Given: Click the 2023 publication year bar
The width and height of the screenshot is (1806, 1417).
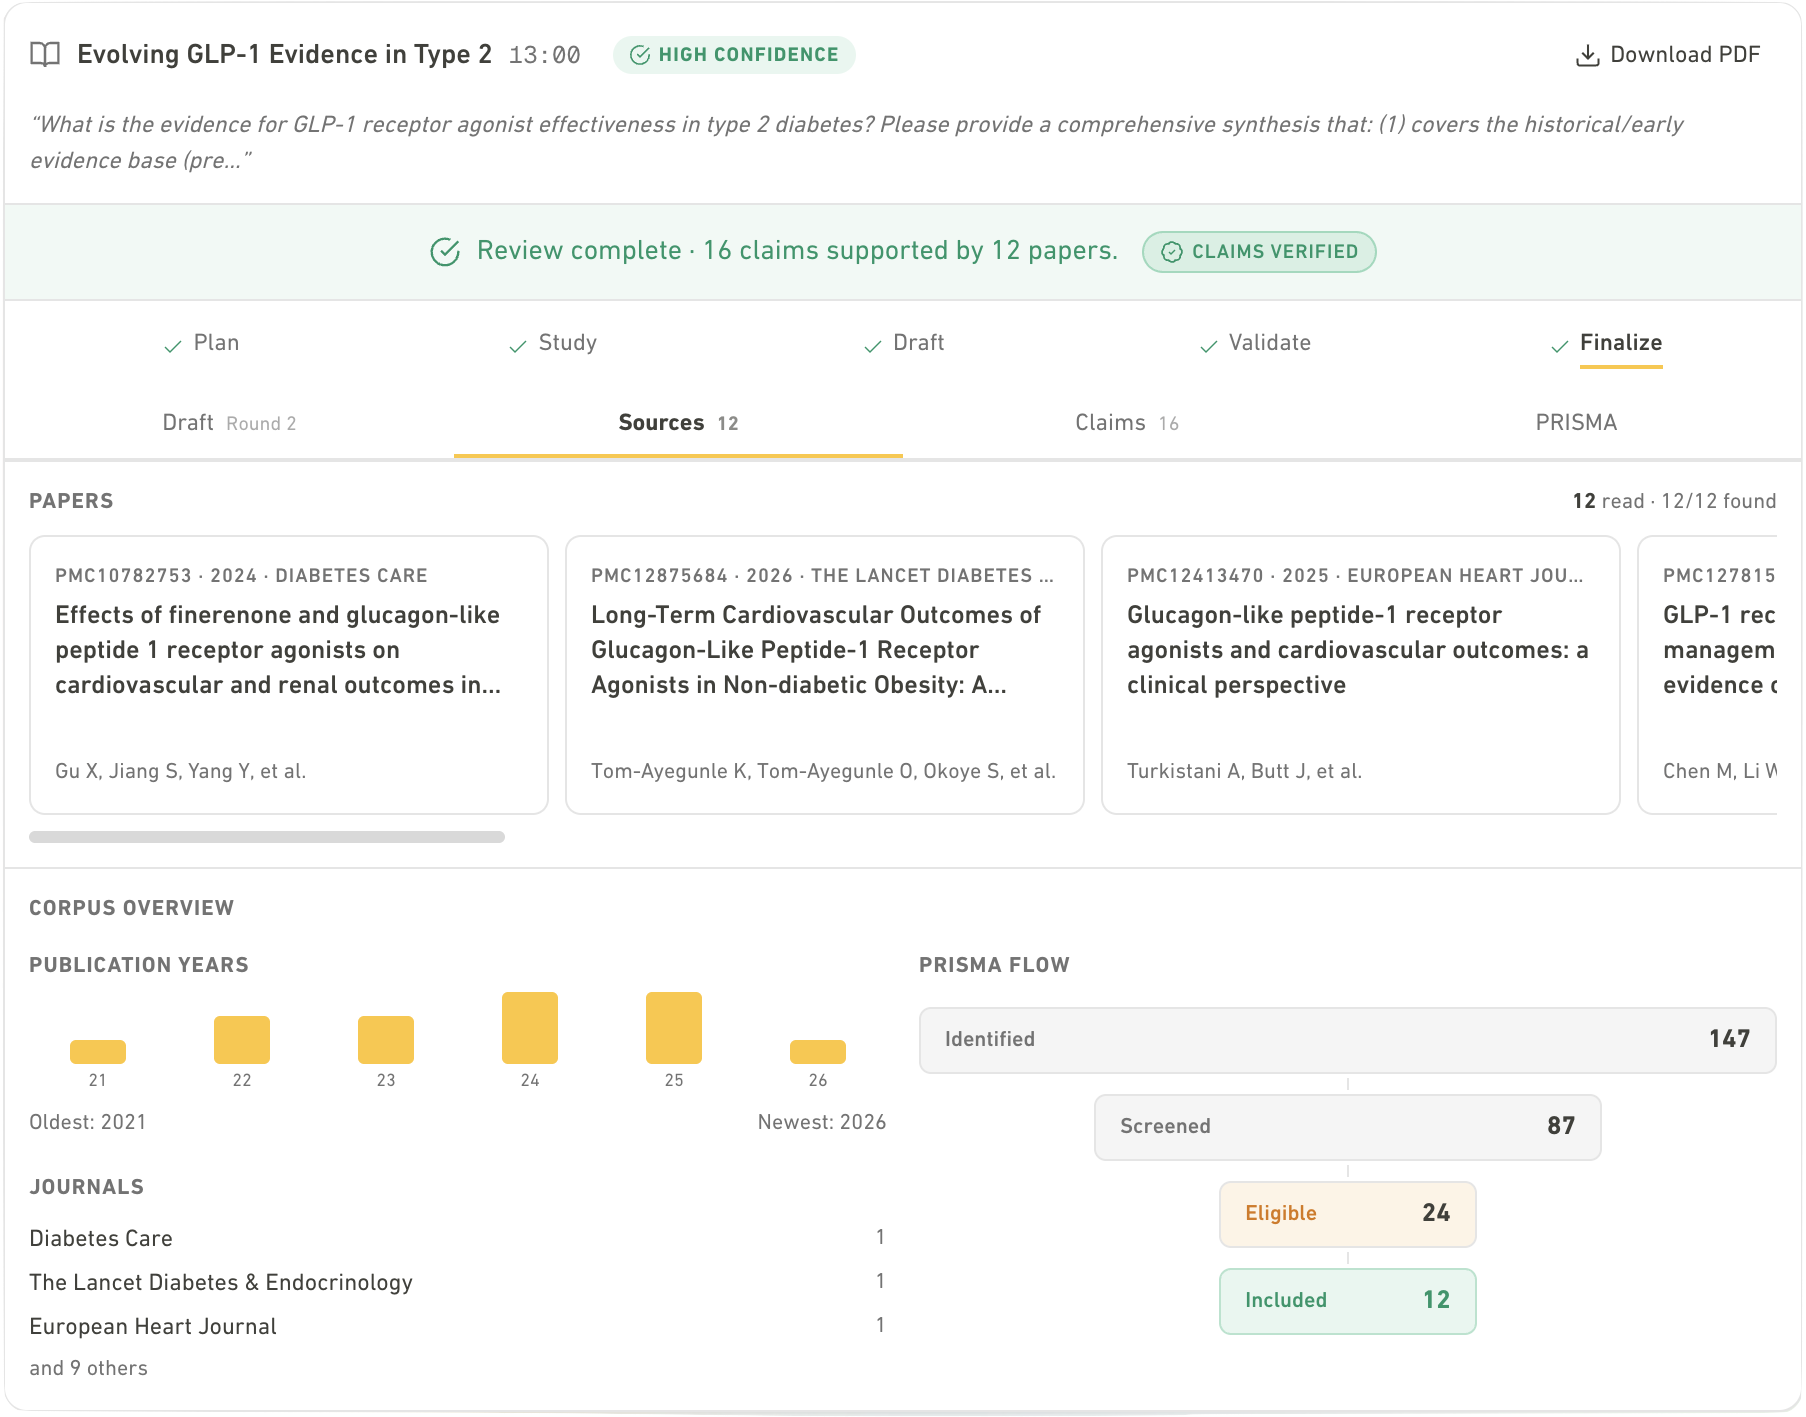Looking at the screenshot, I should pyautogui.click(x=386, y=1040).
